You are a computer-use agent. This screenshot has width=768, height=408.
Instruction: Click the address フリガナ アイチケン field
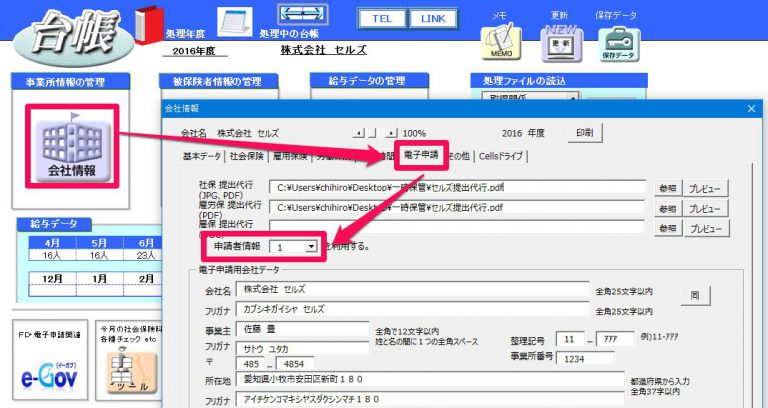point(430,399)
